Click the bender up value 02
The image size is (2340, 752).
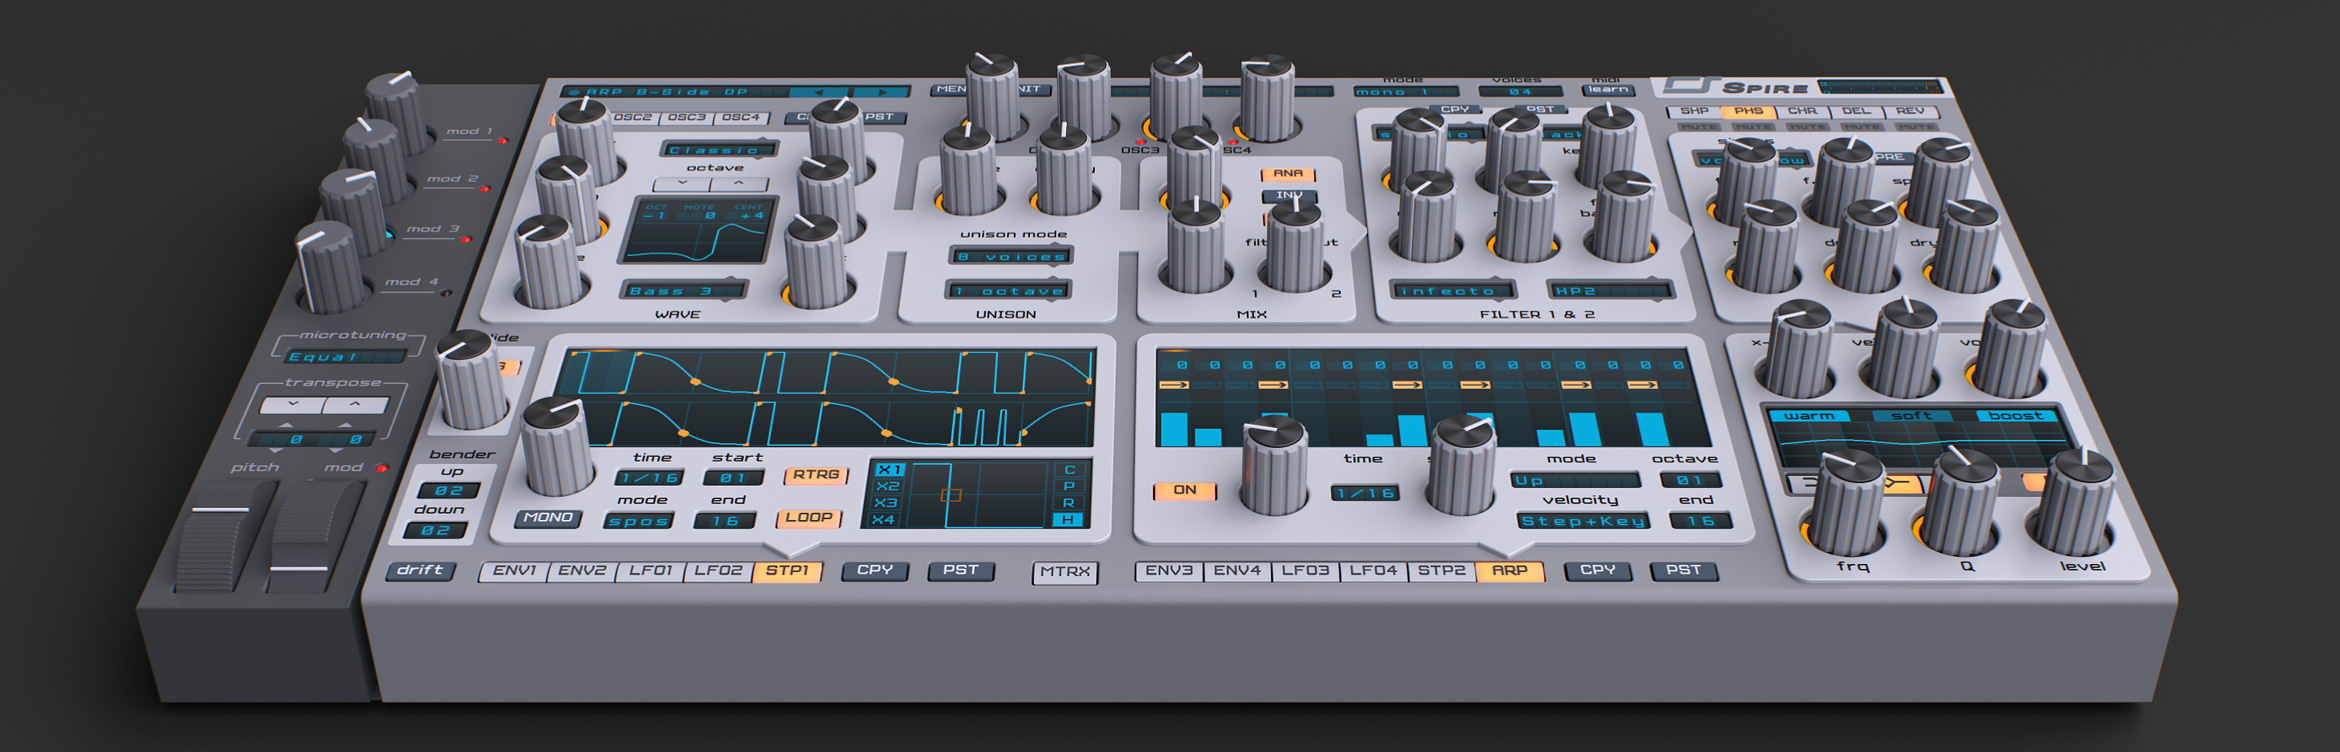449,491
